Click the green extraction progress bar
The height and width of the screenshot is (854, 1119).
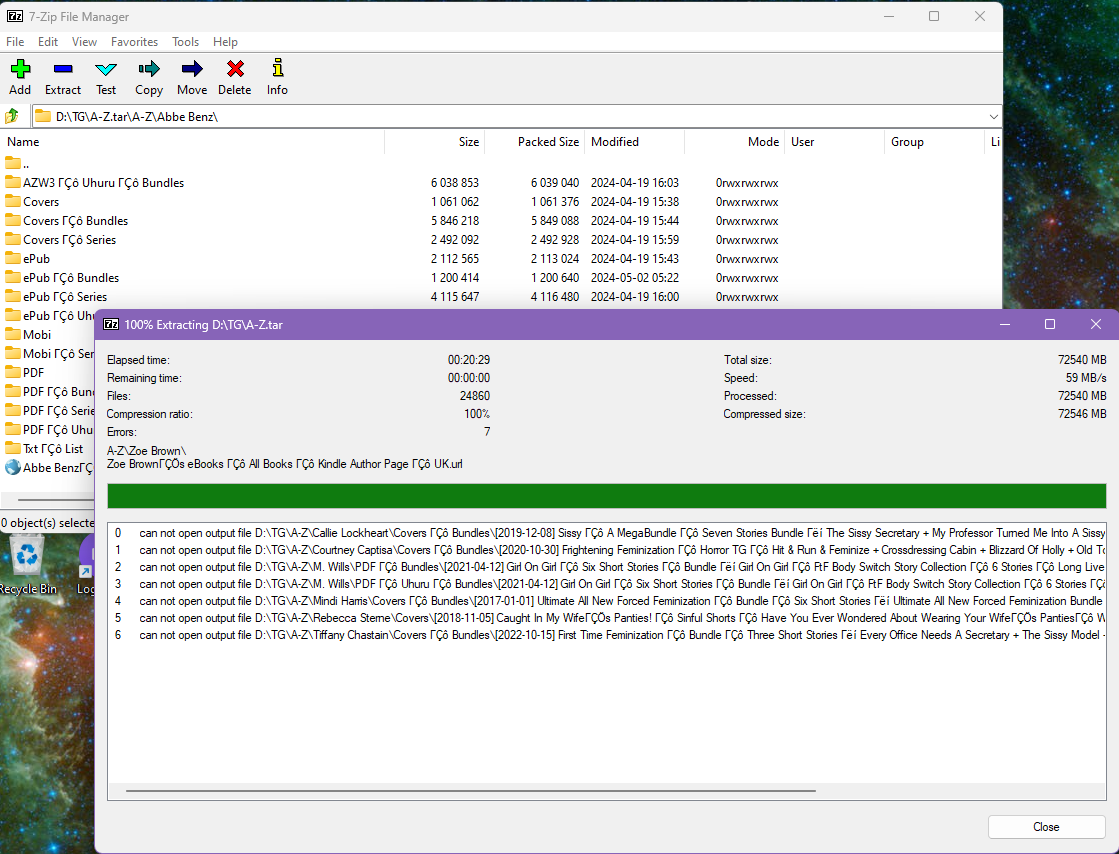606,496
